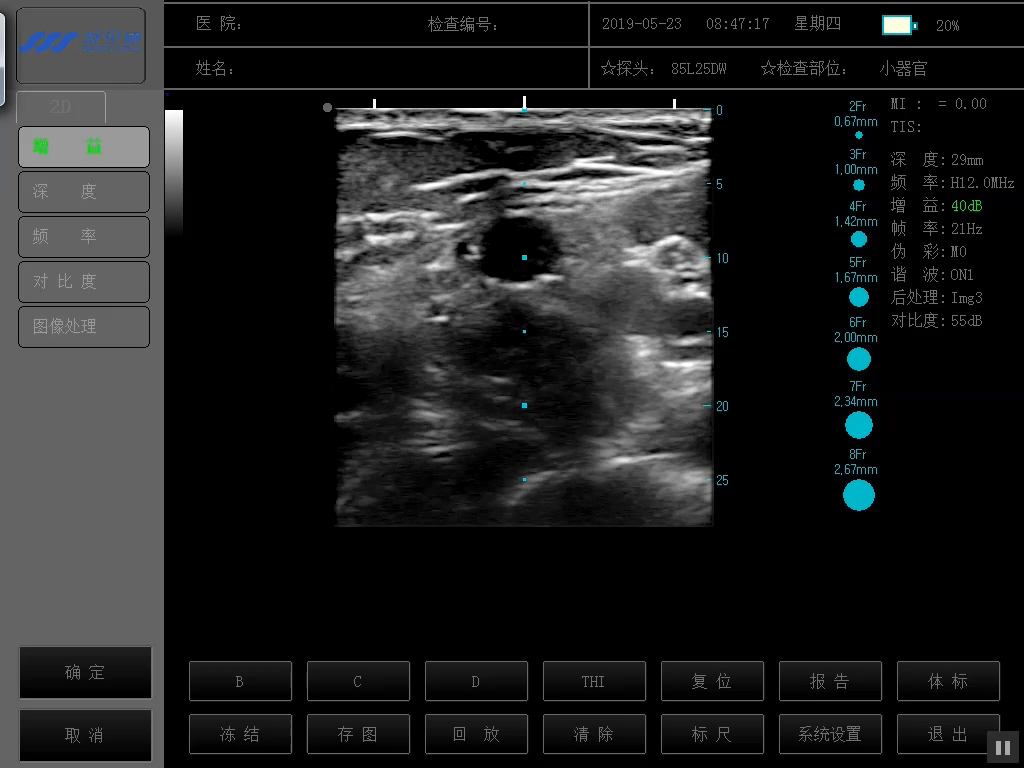Open the 频率 (frequency) adjustment option
Image resolution: width=1024 pixels, height=768 pixels.
coord(84,237)
